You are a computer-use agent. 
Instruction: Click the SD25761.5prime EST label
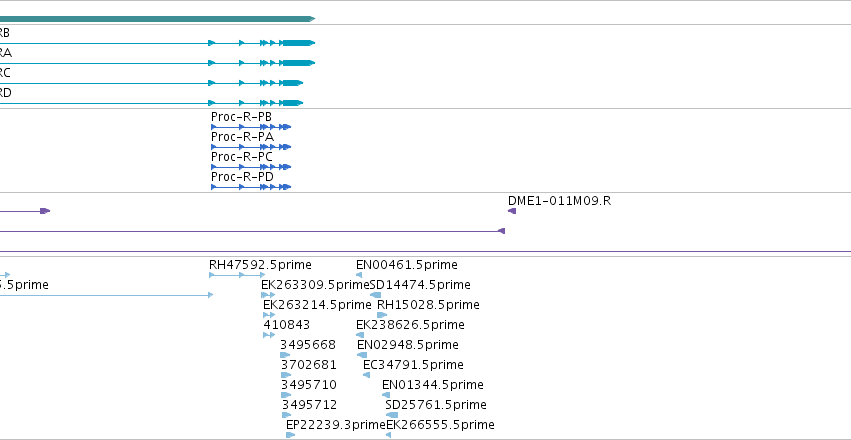pos(436,405)
